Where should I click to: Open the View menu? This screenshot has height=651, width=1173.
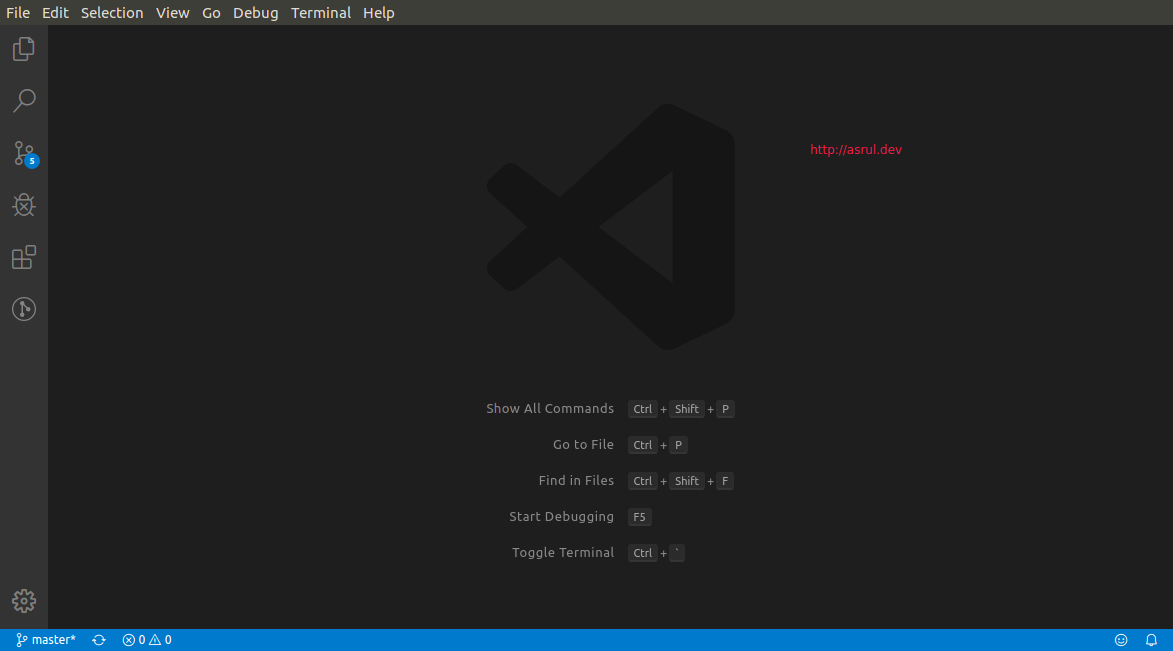click(173, 13)
